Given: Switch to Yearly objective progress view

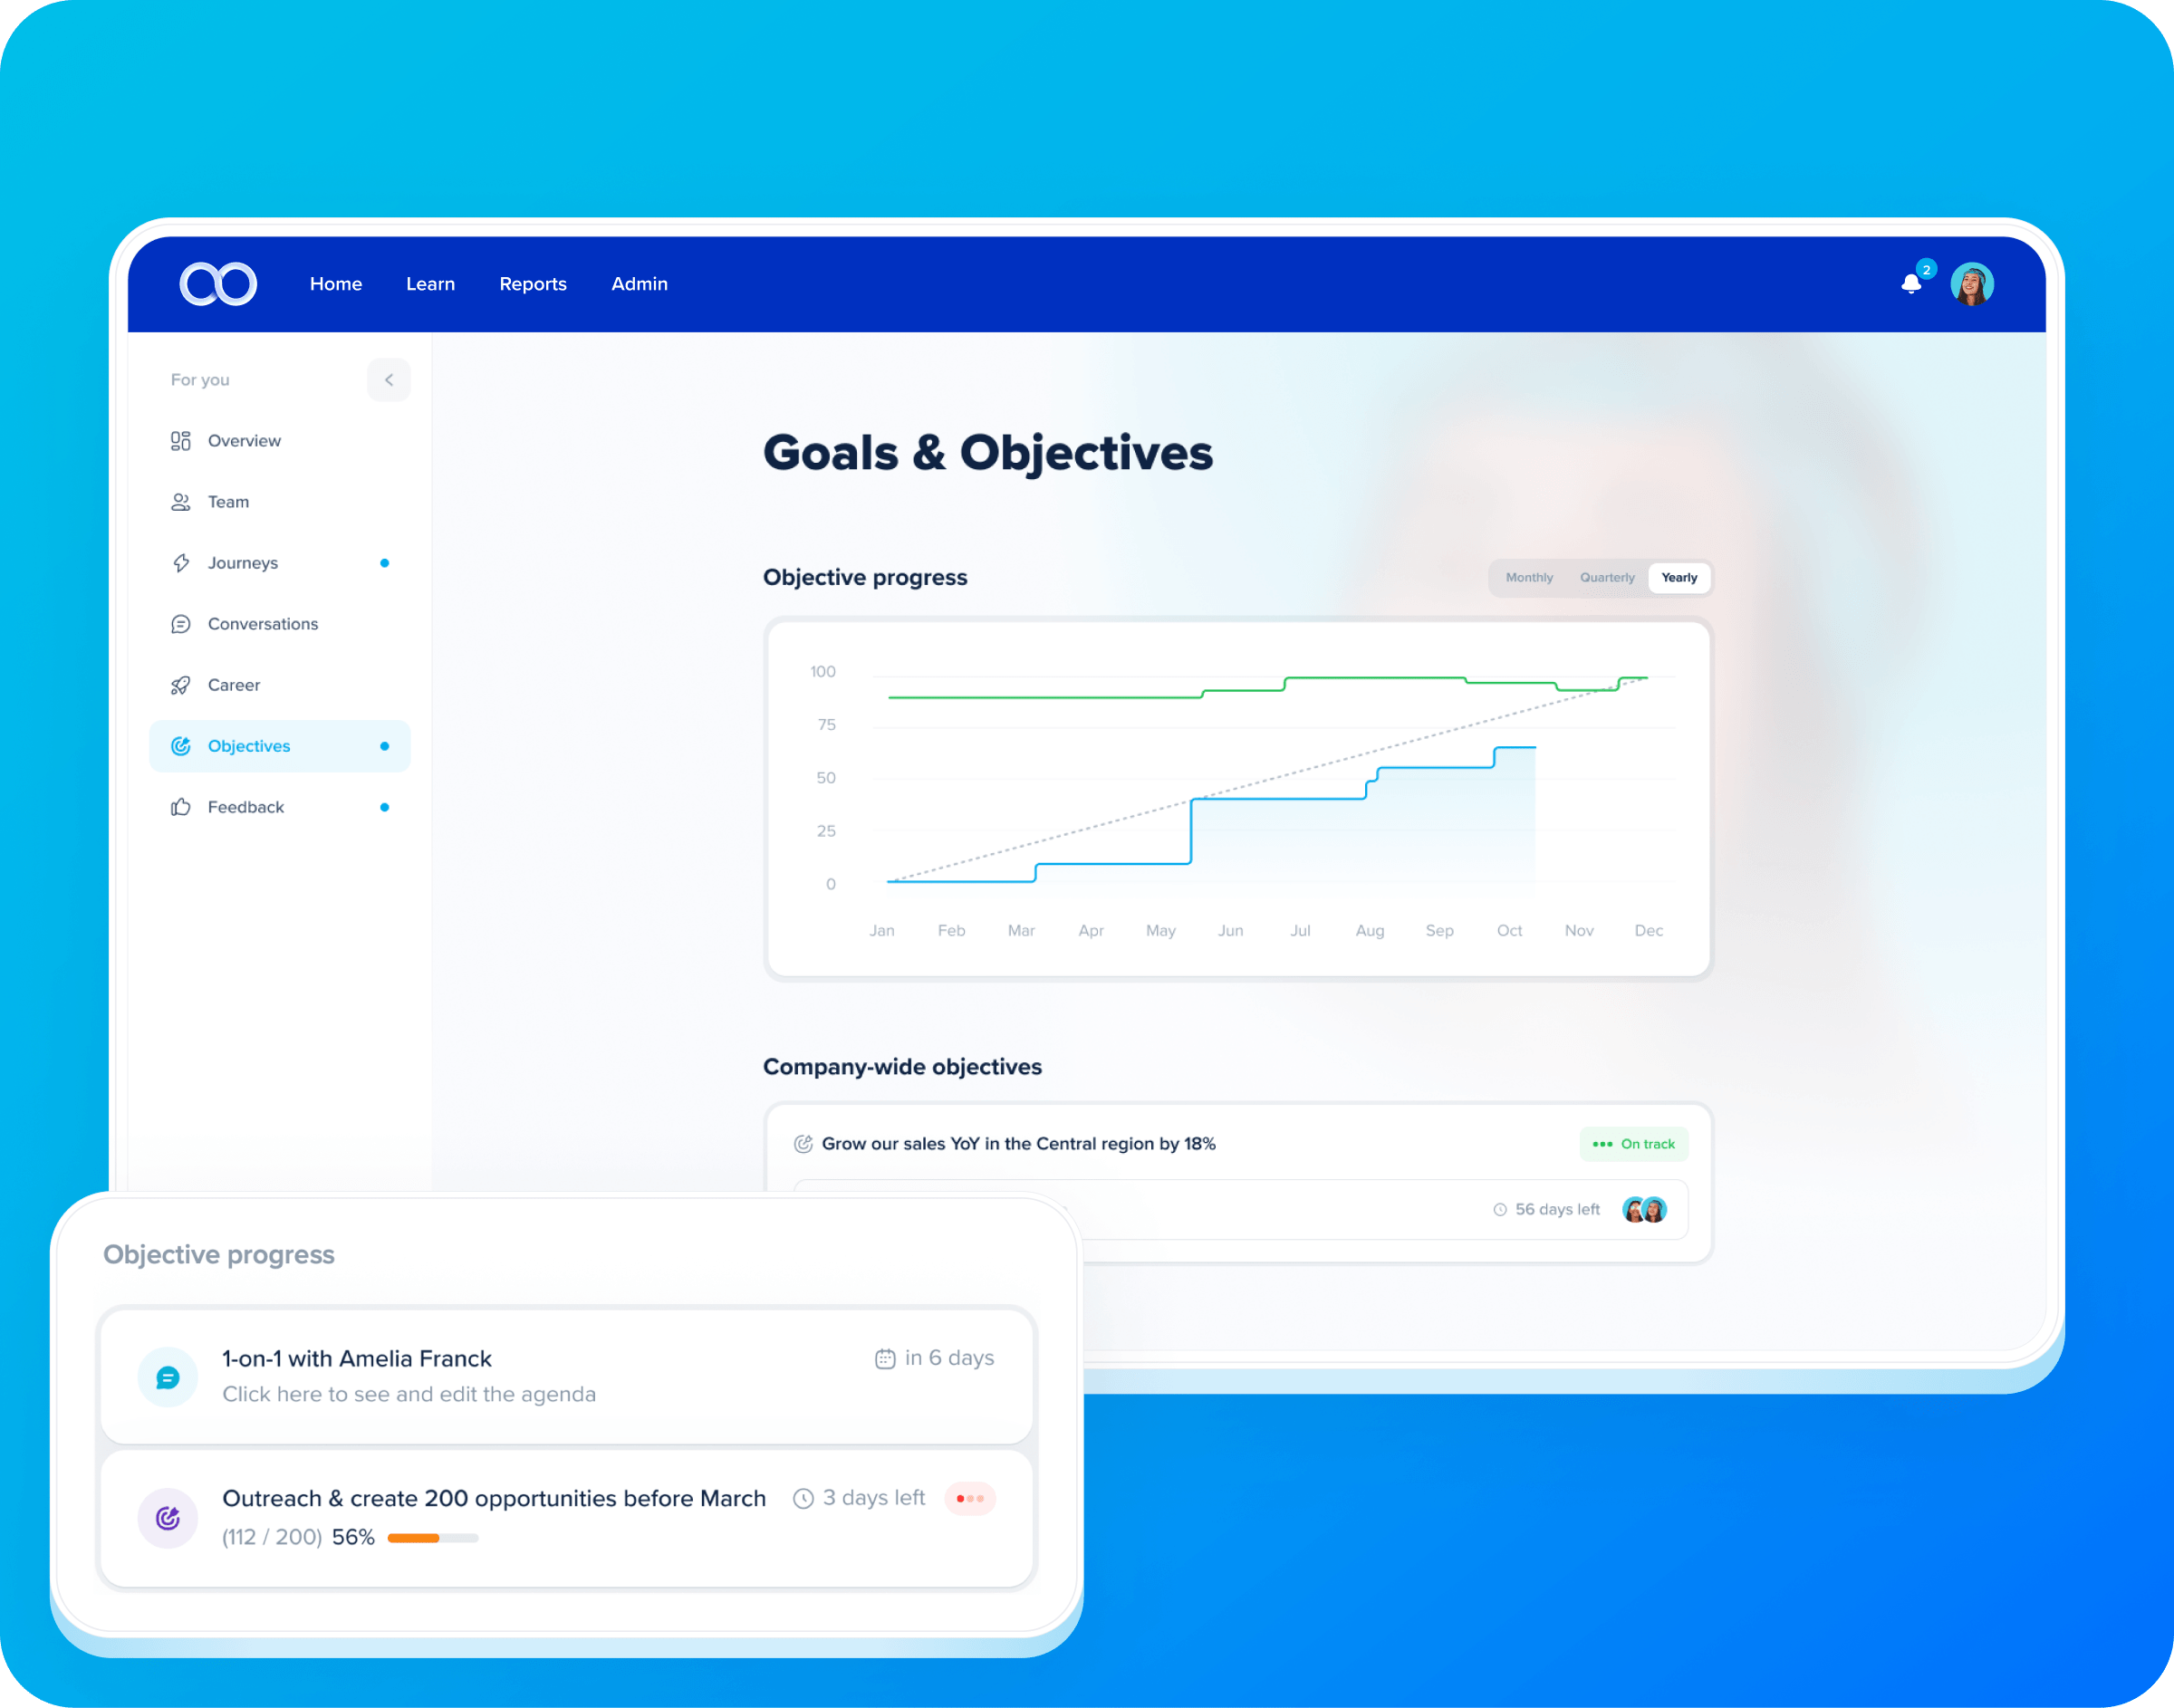Looking at the screenshot, I should coord(1677,577).
